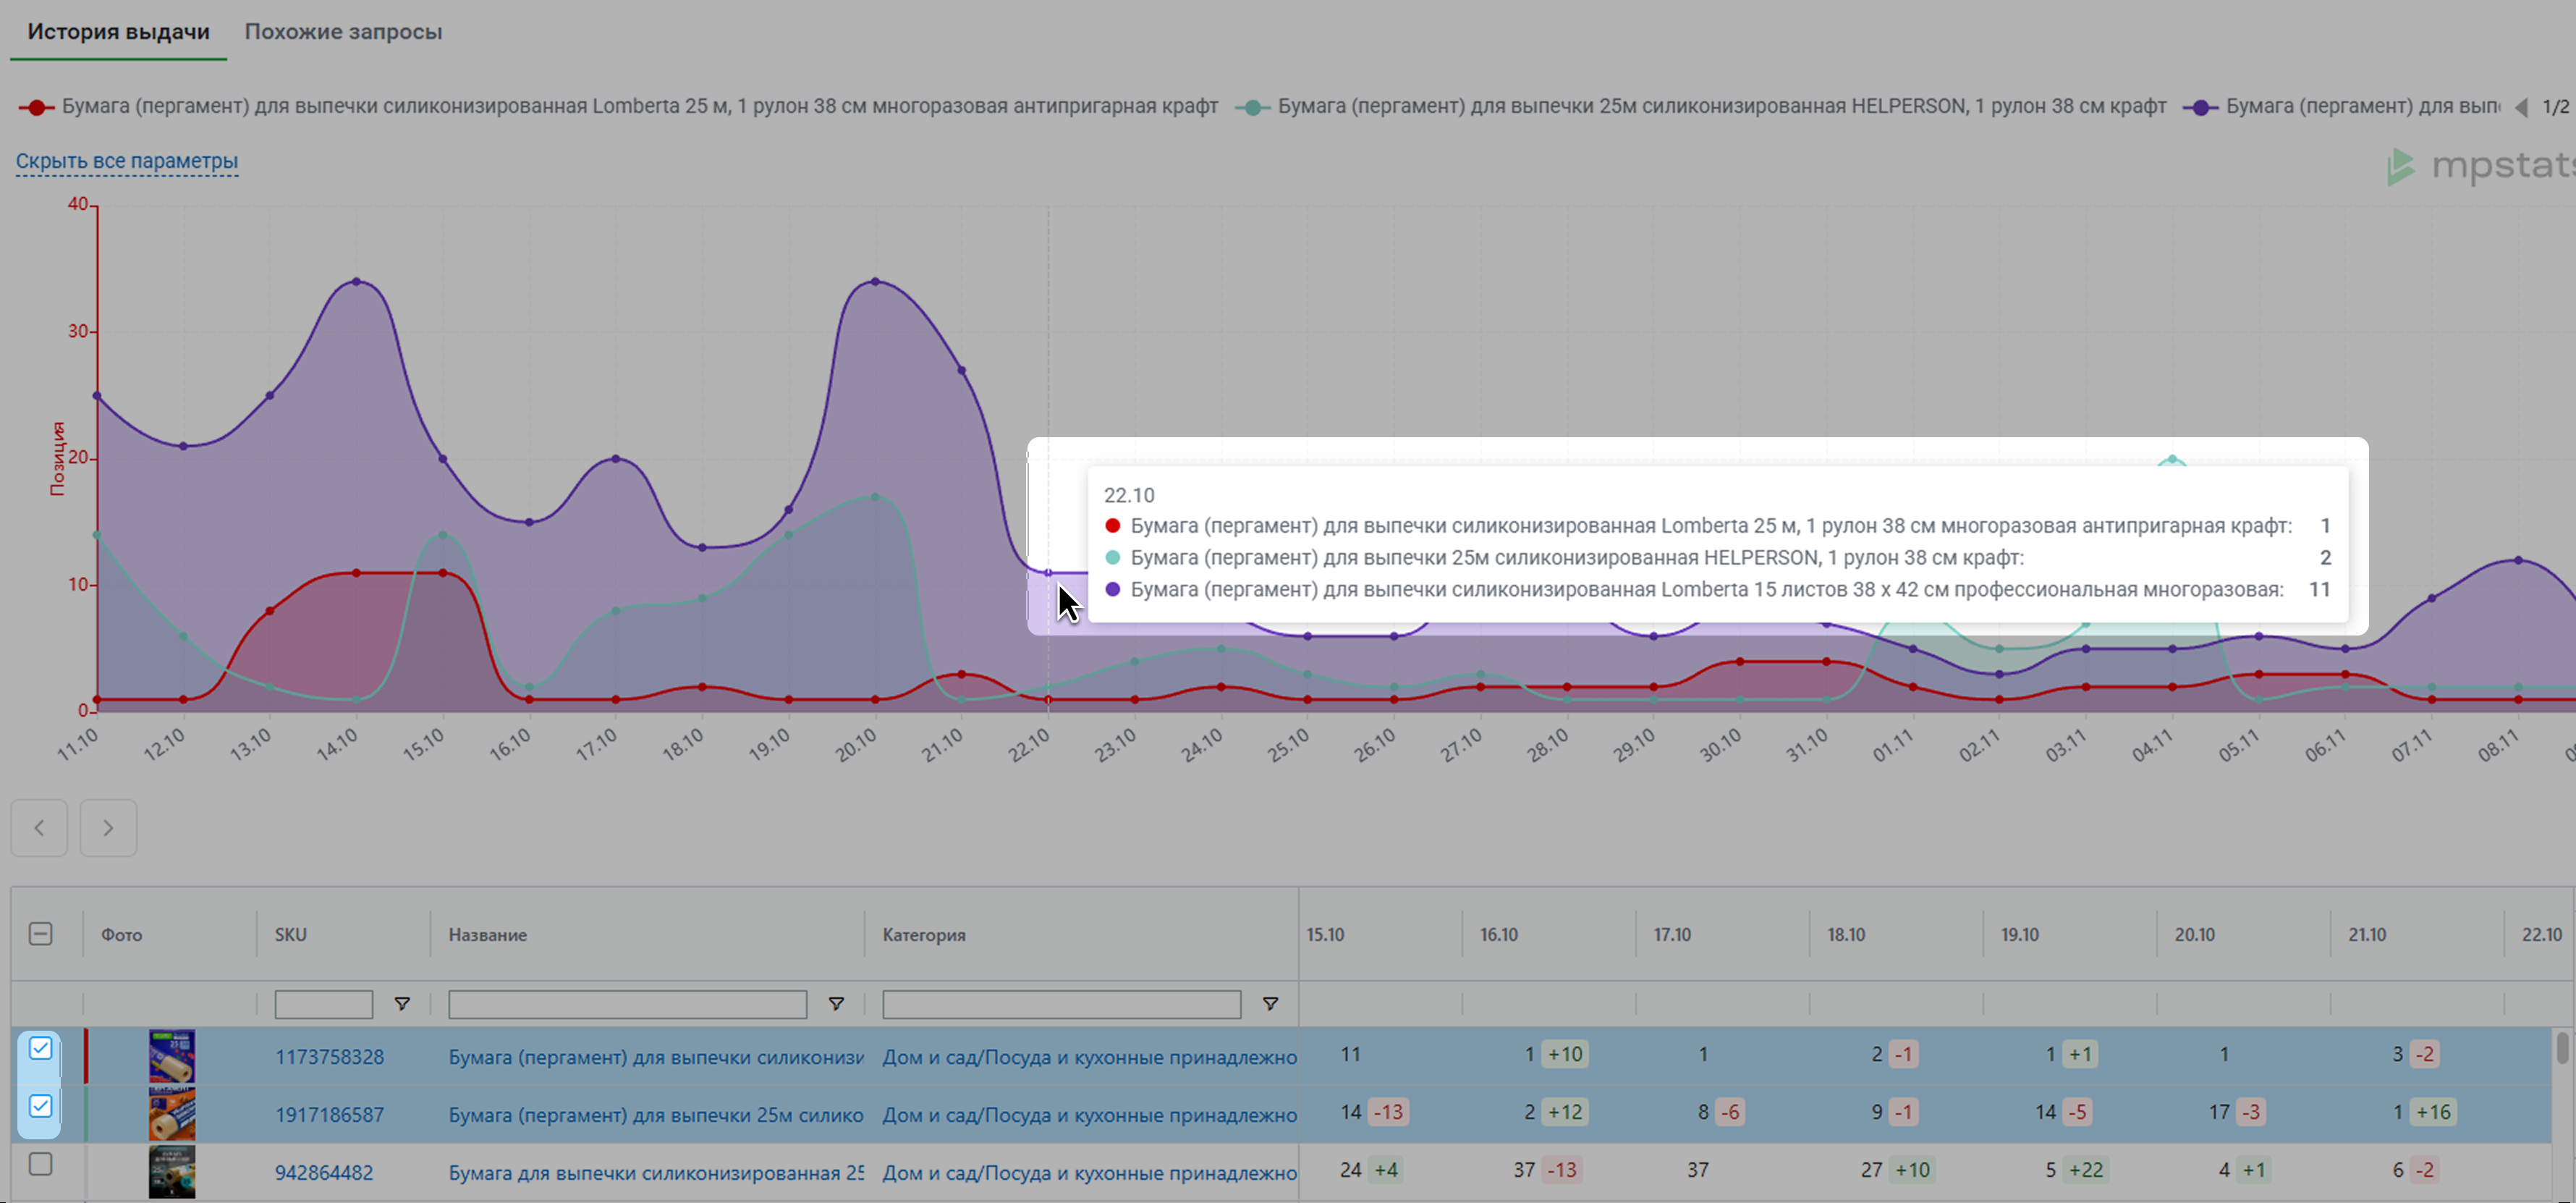Toggle the select-all header checkbox
This screenshot has height=1203, width=2576.
pyautogui.click(x=40, y=934)
